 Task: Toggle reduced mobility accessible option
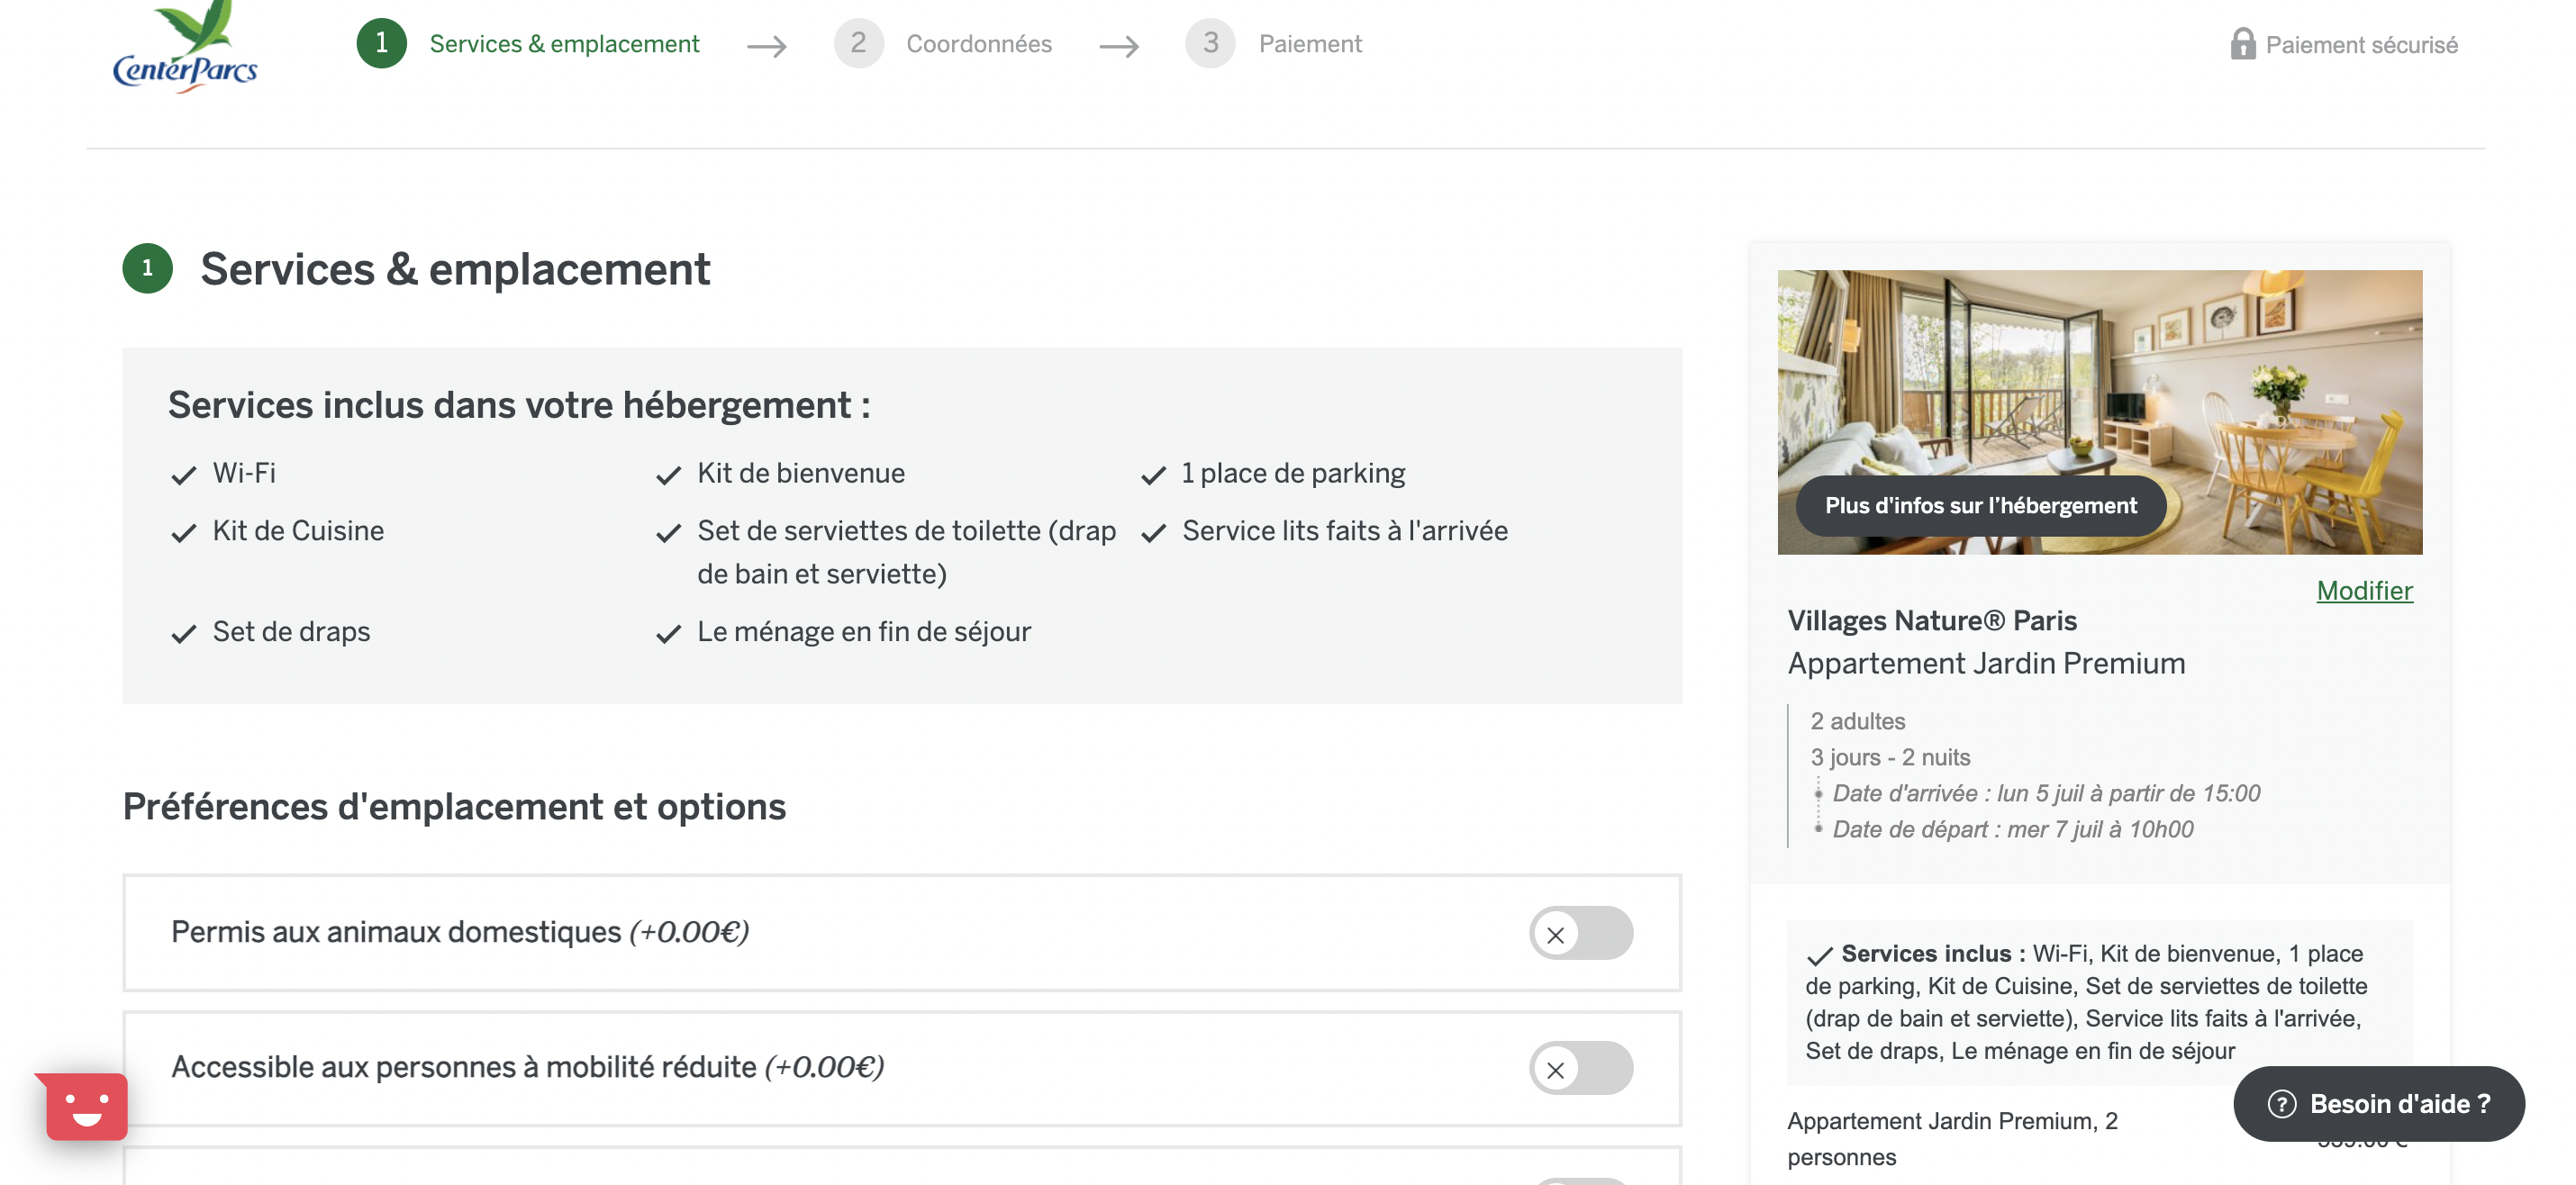click(1580, 1067)
